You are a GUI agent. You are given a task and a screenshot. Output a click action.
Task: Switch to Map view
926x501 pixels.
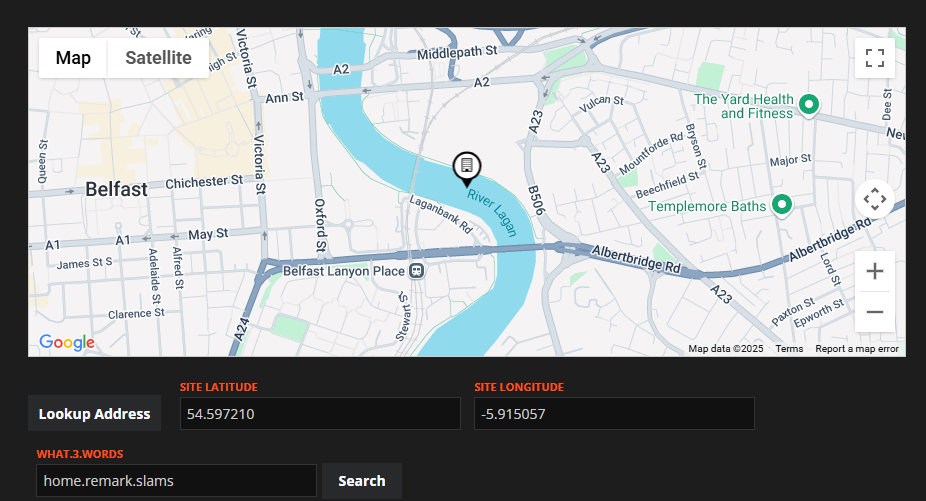coord(73,58)
